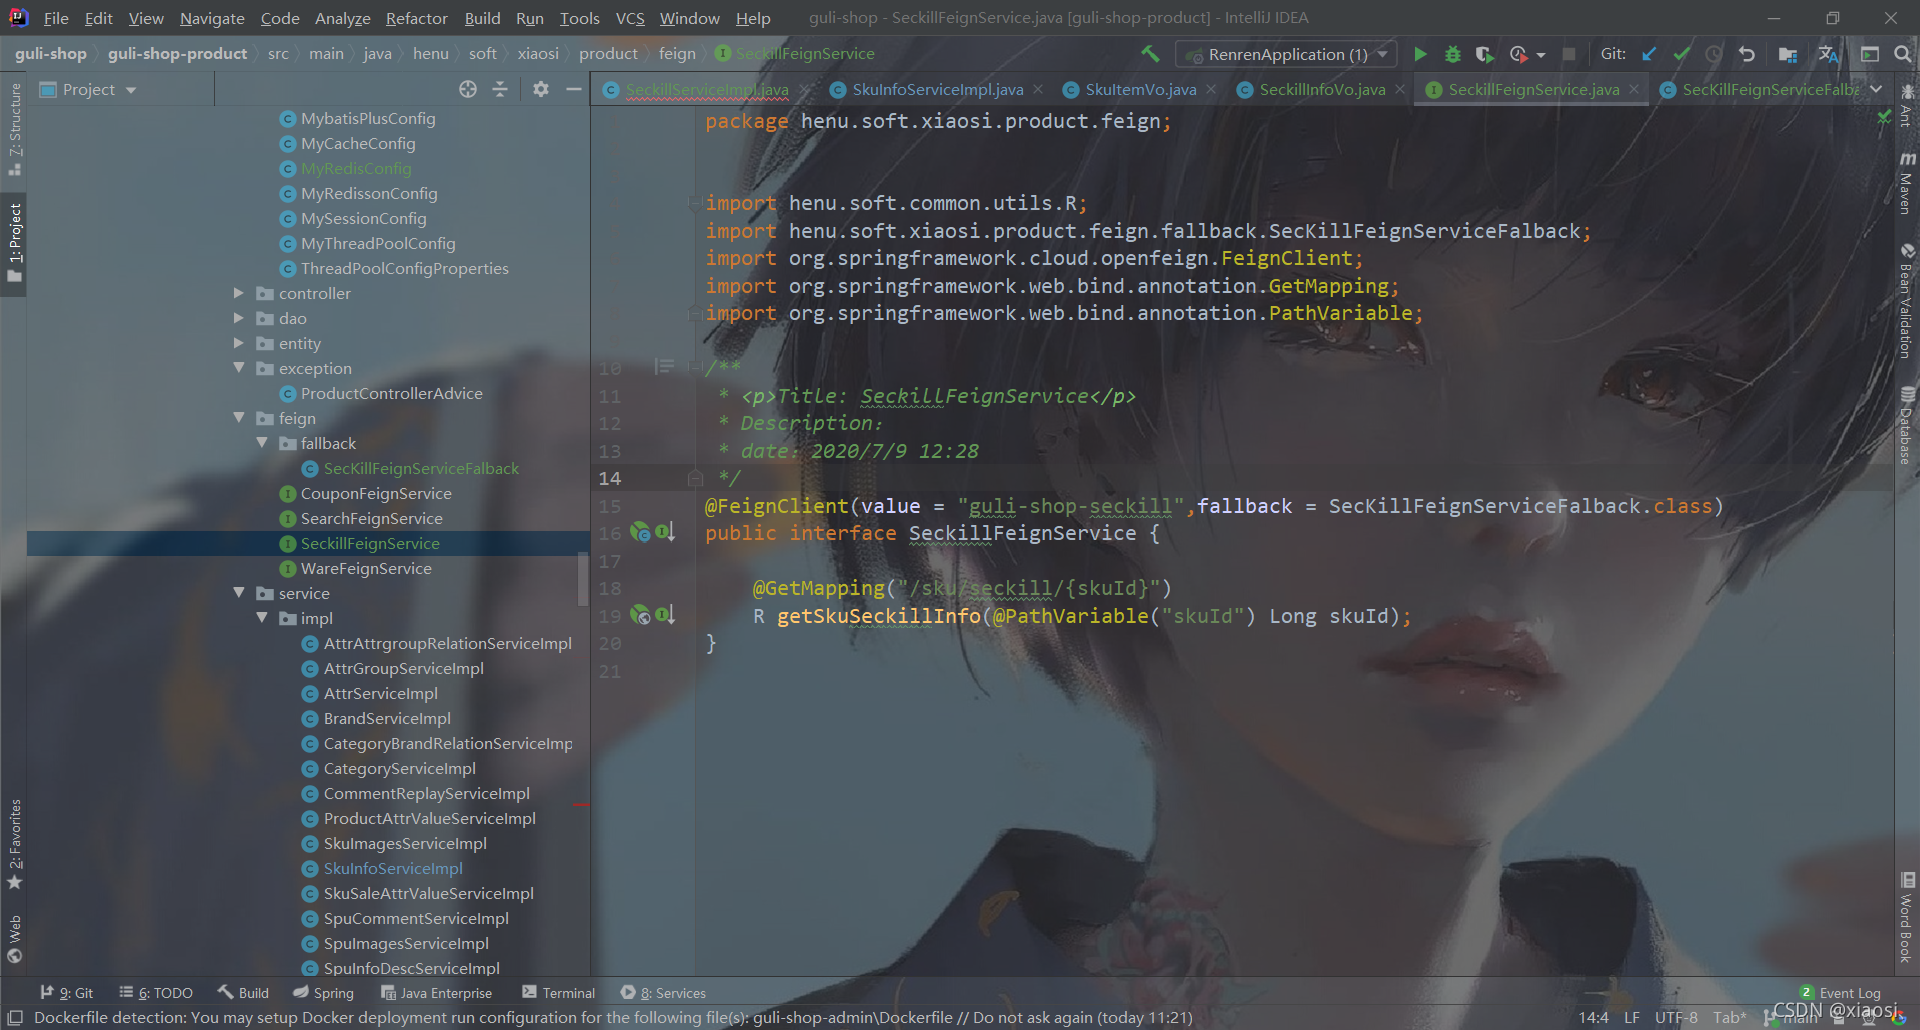Open the Word Book side panel

coord(1907,917)
